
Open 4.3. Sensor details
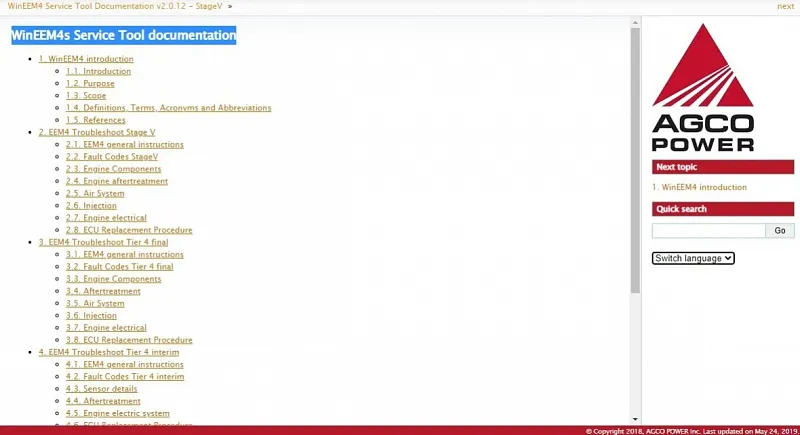pyautogui.click(x=102, y=389)
